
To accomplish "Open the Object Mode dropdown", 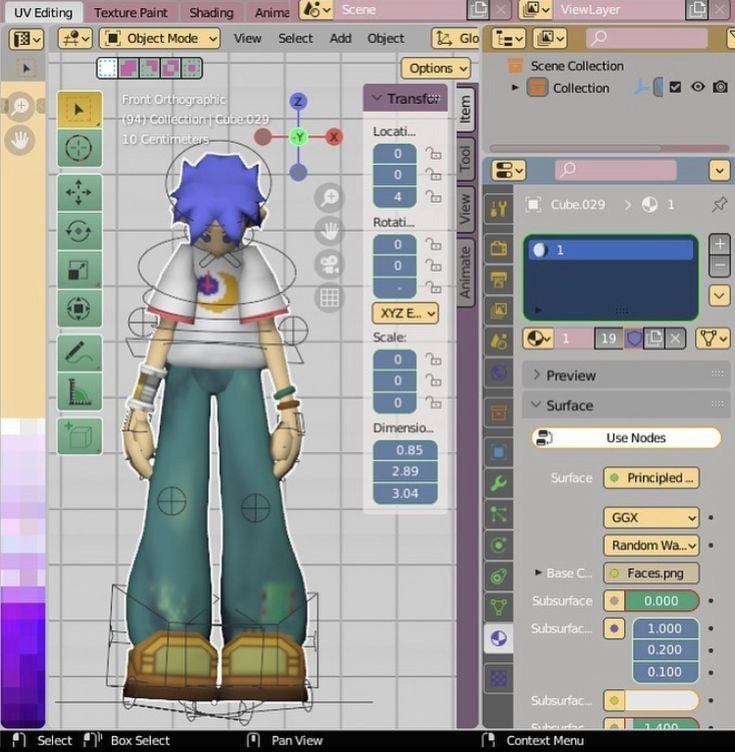I will (160, 39).
